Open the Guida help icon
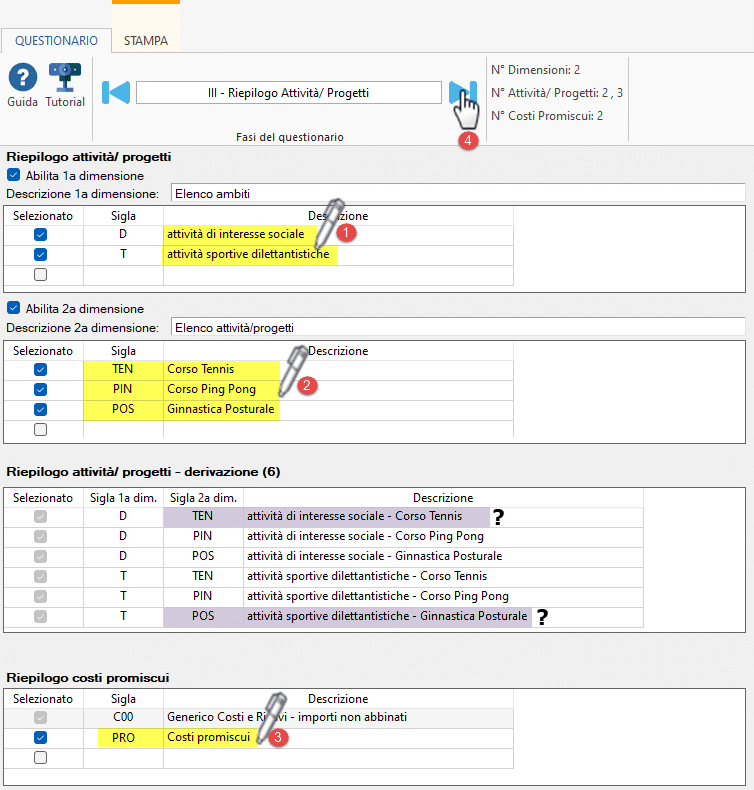 click(x=22, y=77)
